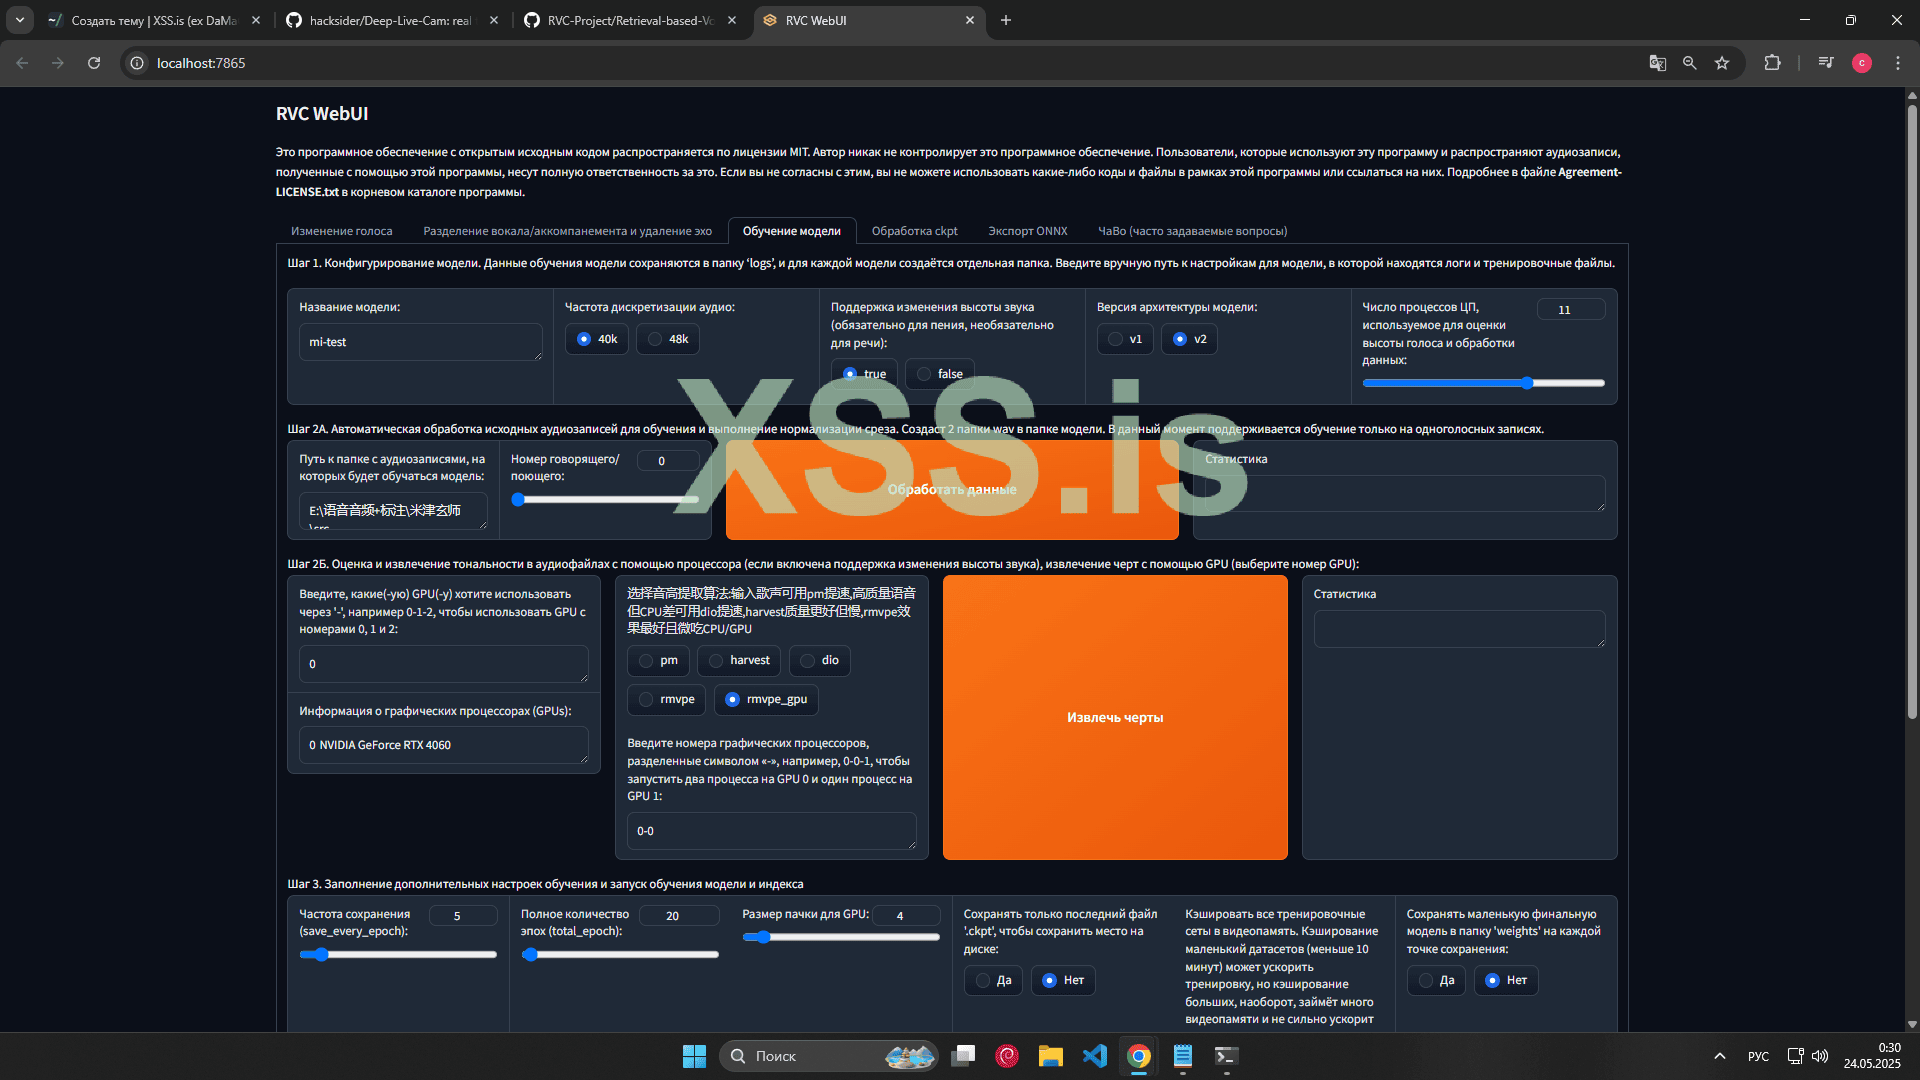Select the harvest pitch extraction method
This screenshot has width=1920, height=1080.
717,661
